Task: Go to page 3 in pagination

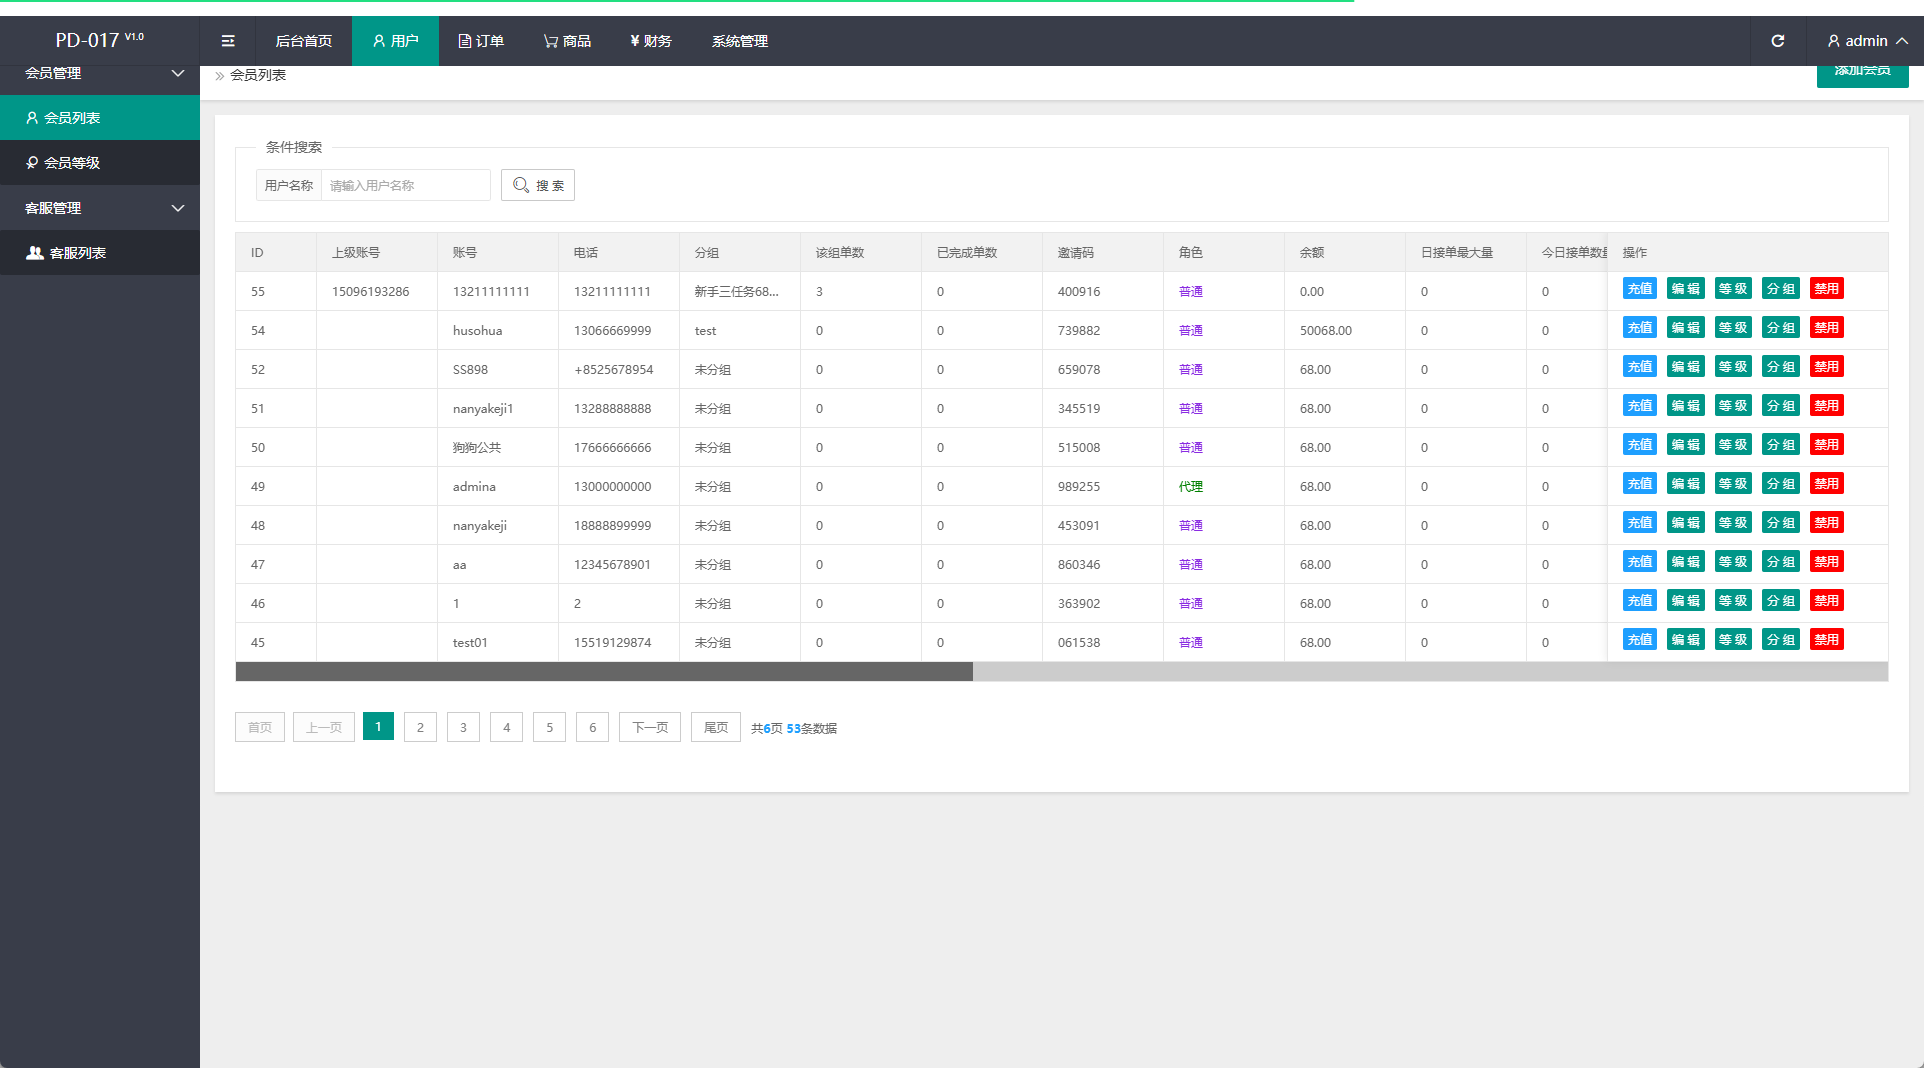Action: pyautogui.click(x=463, y=727)
